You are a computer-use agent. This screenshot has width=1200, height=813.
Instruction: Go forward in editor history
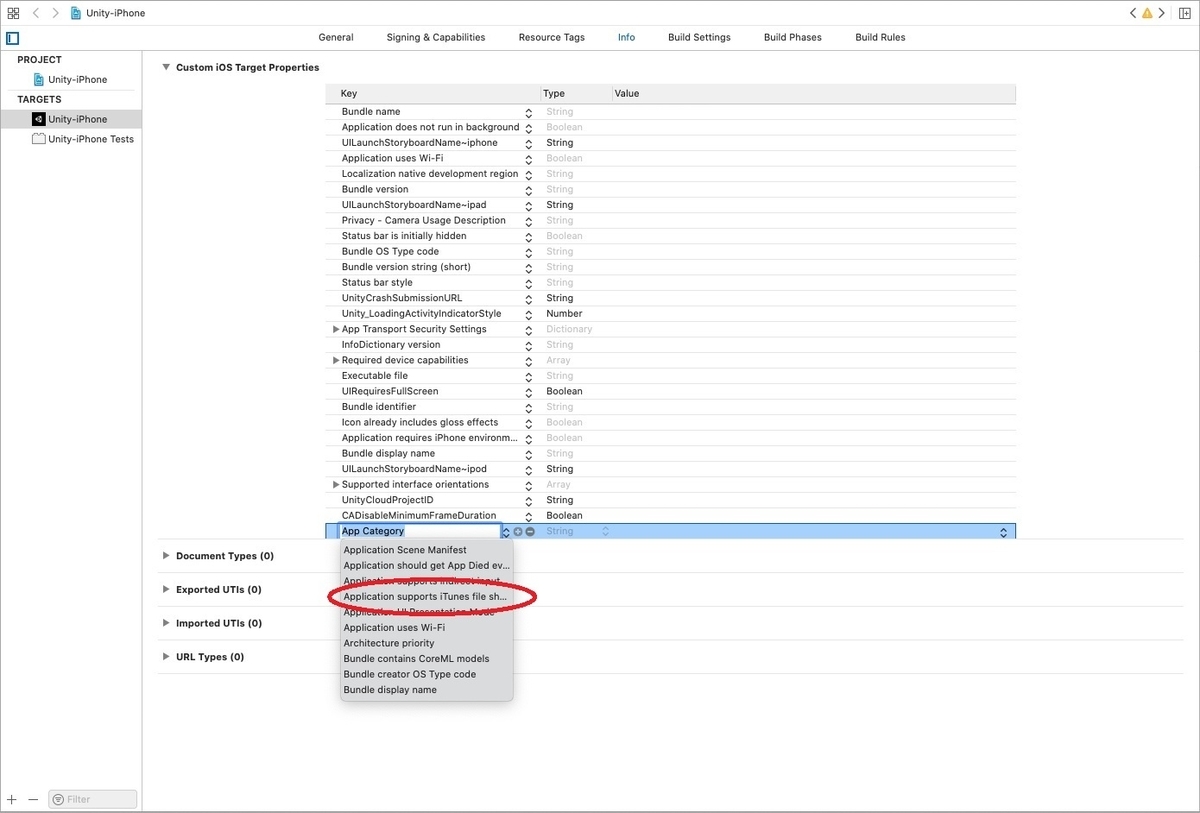[x=55, y=13]
